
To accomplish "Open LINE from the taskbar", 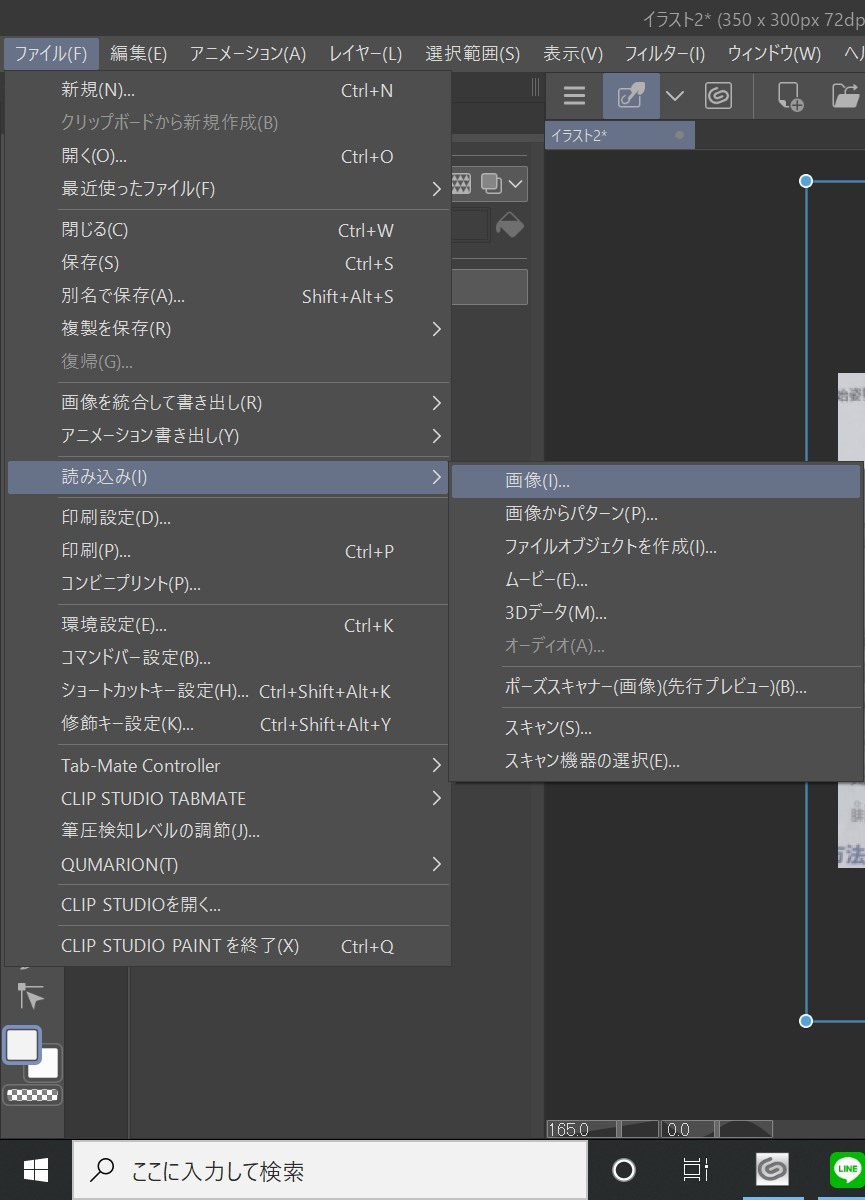I will pos(847,1171).
